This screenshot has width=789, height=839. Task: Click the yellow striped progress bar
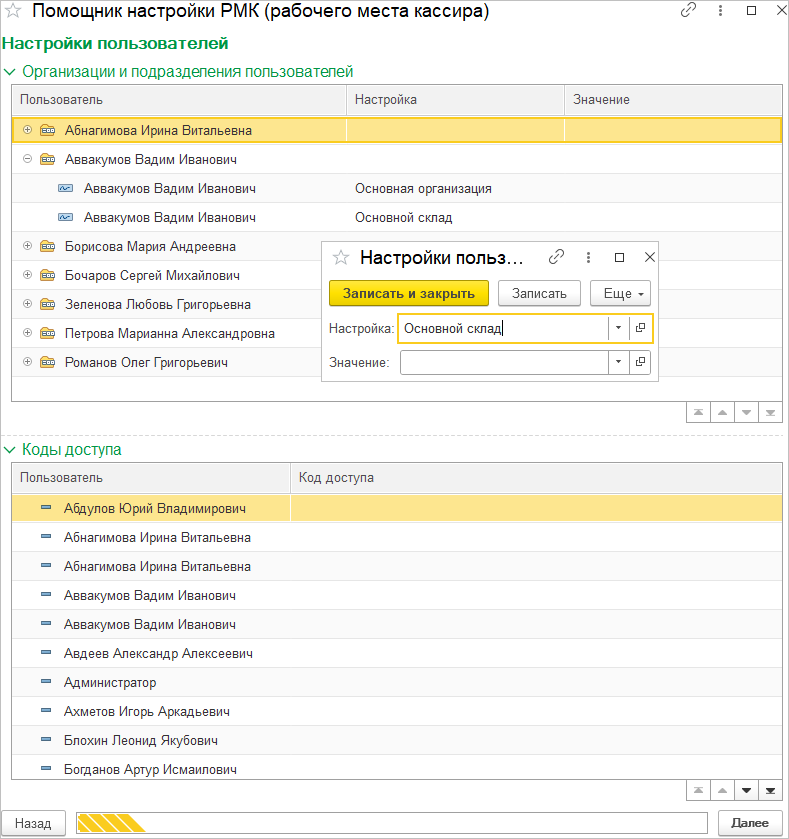coord(392,823)
